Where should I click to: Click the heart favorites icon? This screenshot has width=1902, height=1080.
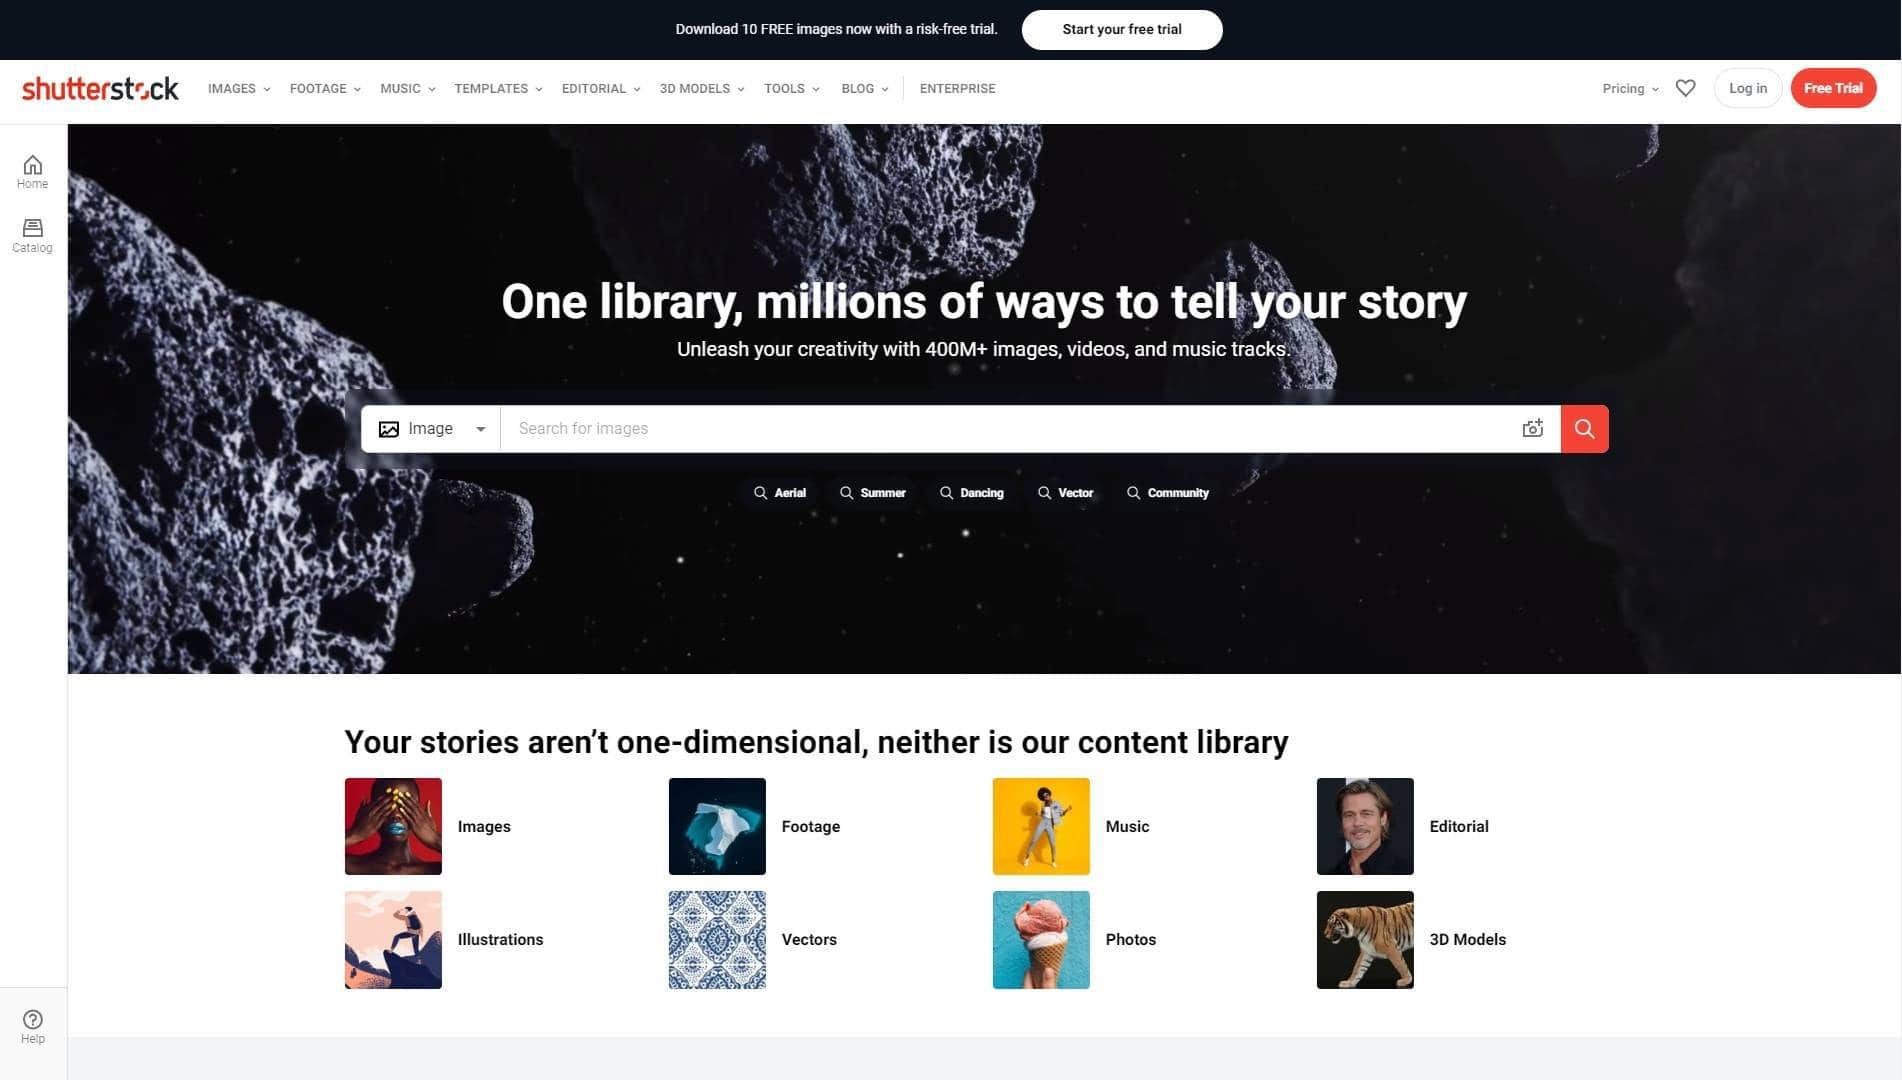pos(1685,88)
